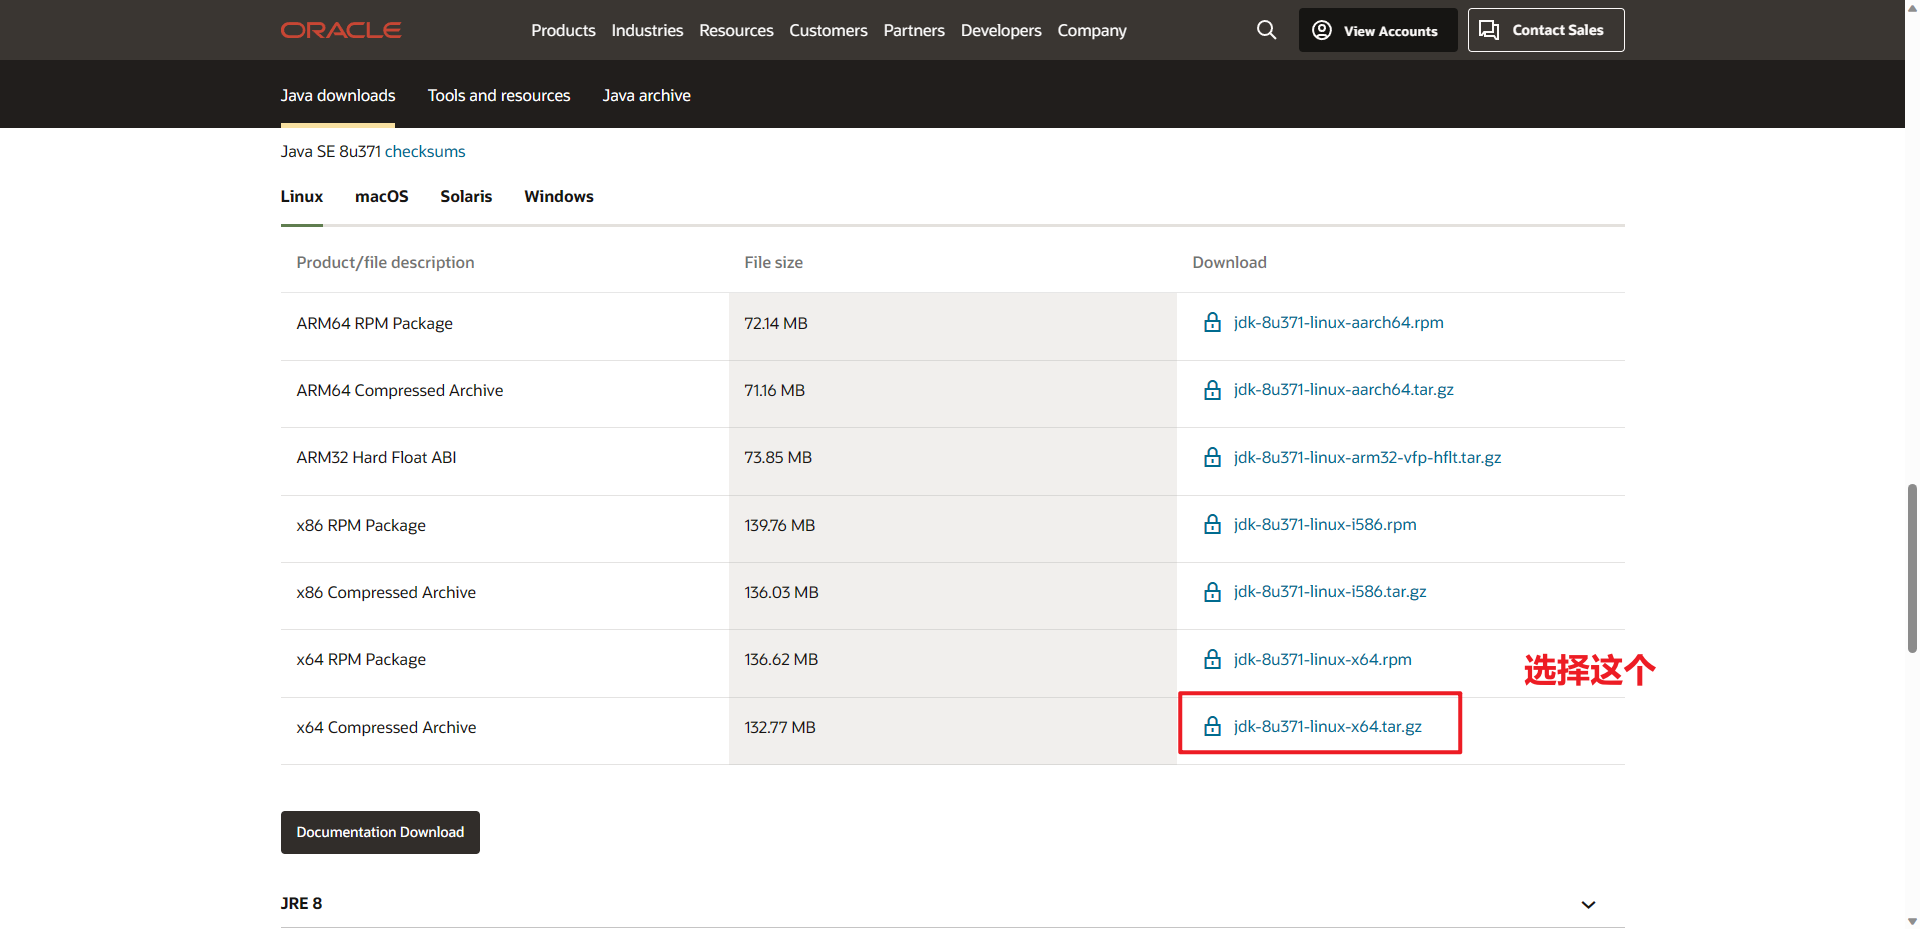Click lock icon for jdk-8u371-linux-x64.rpm
The image size is (1920, 929).
[1212, 659]
